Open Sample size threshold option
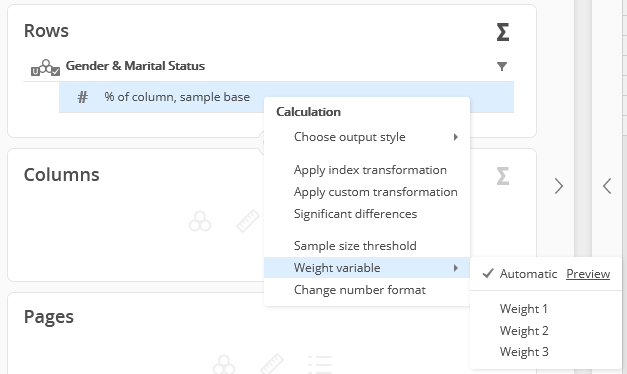The height and width of the screenshot is (374, 627). point(355,246)
